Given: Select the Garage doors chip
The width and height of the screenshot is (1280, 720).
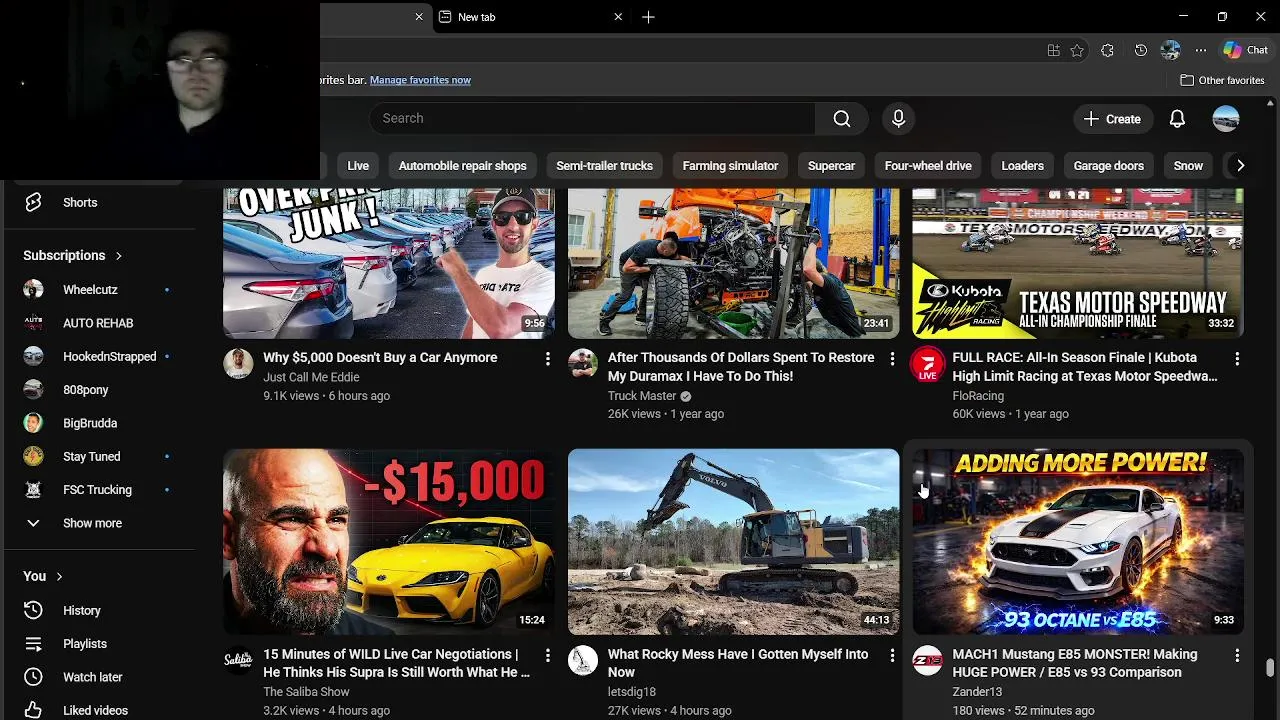Looking at the screenshot, I should click(x=1108, y=166).
